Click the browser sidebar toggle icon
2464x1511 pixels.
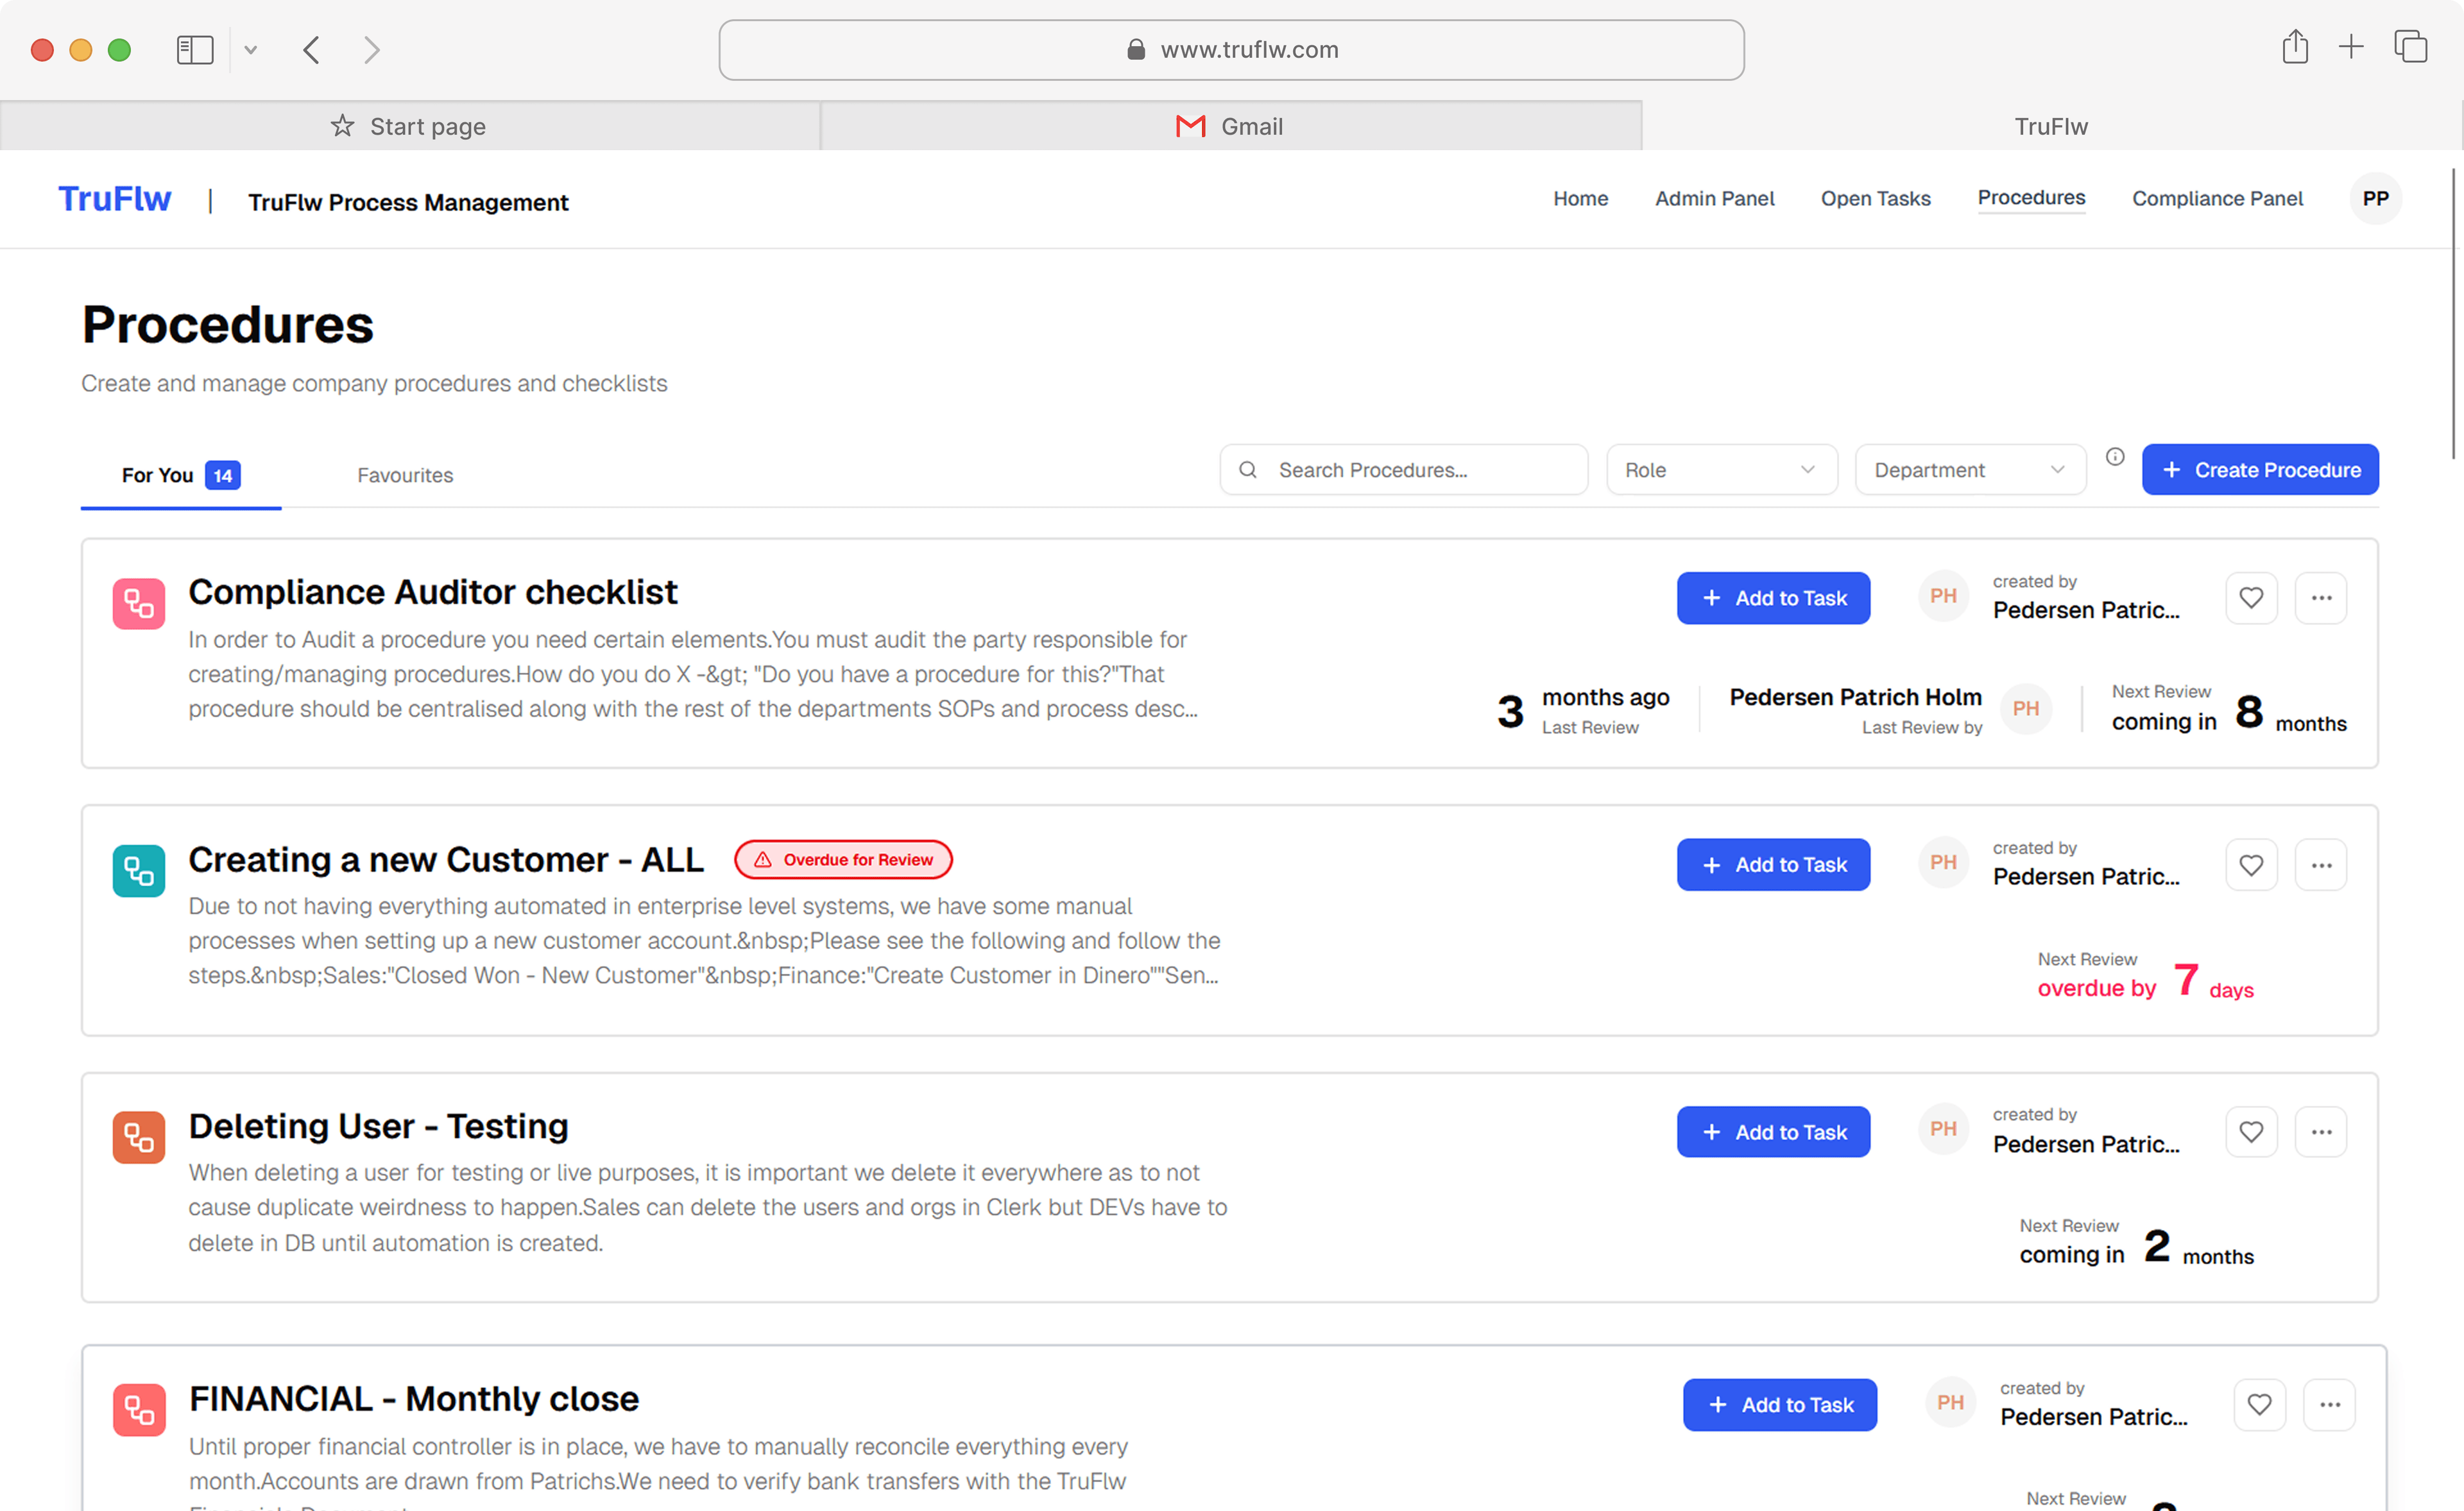pos(195,50)
